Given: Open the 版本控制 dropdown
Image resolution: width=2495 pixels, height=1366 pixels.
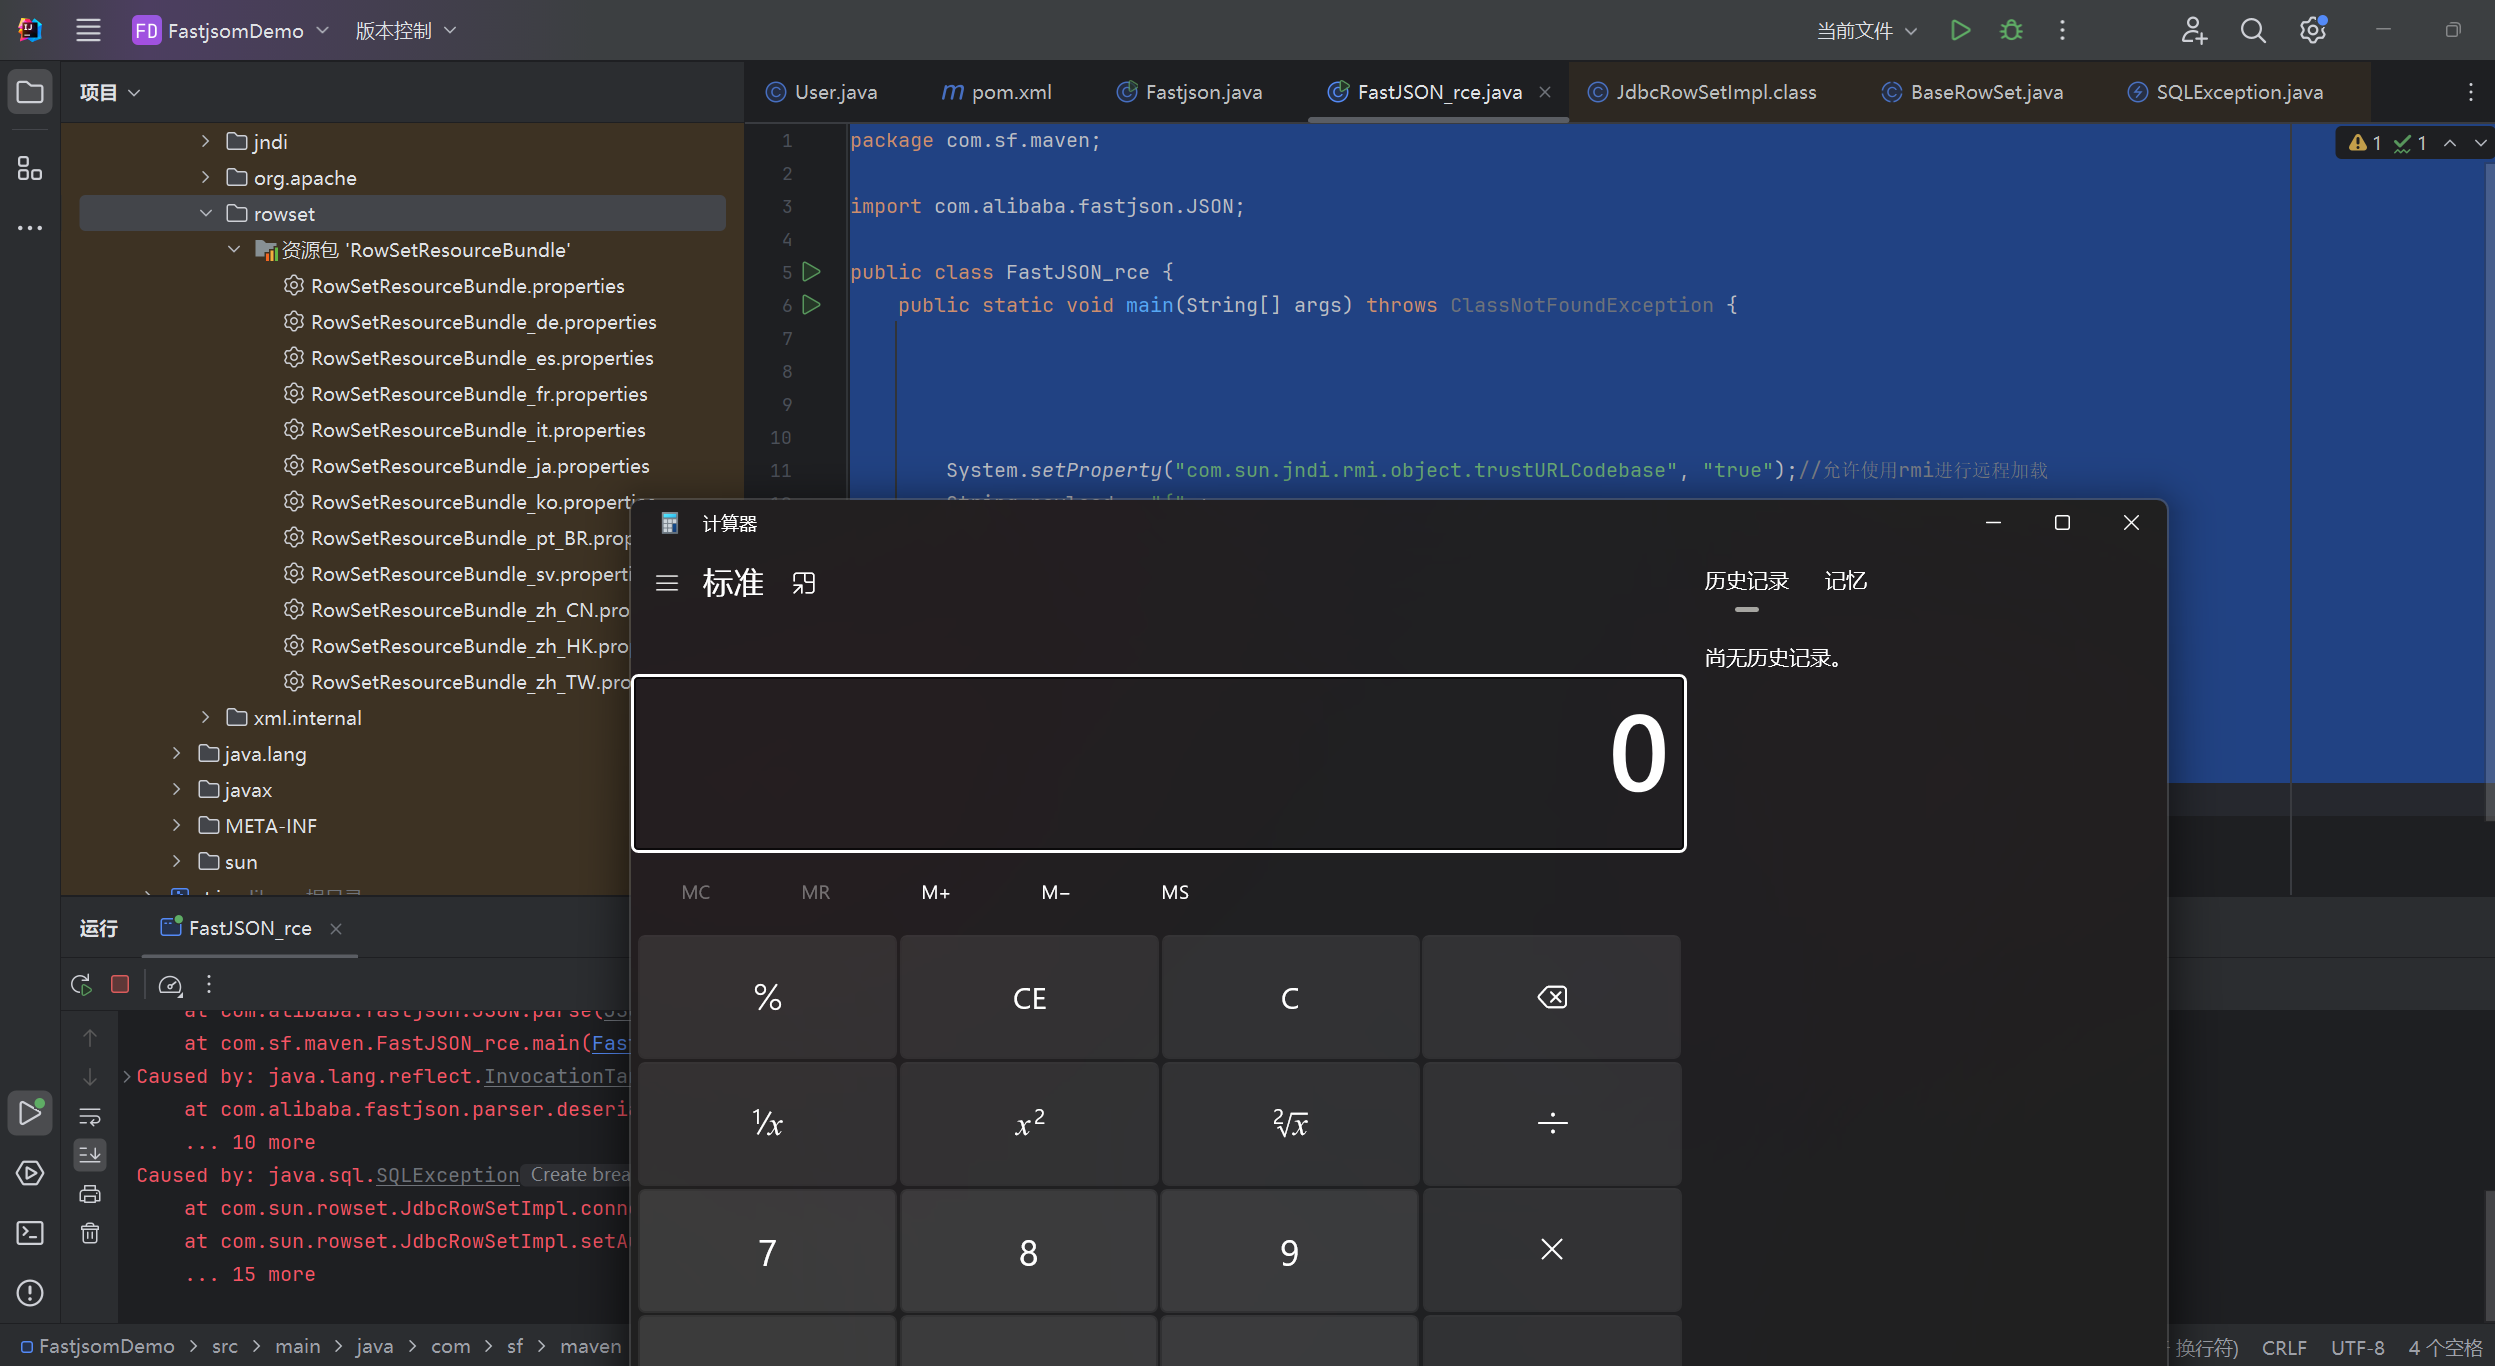Looking at the screenshot, I should tap(406, 30).
